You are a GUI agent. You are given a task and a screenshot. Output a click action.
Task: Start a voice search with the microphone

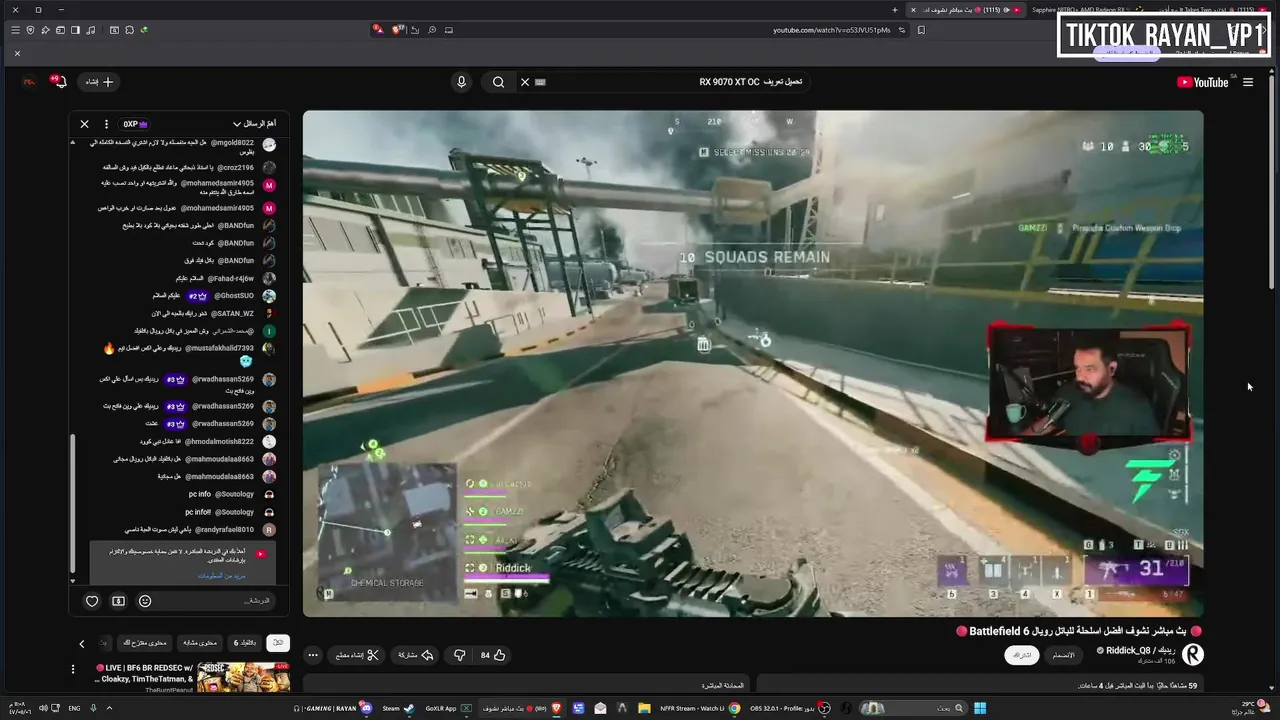coord(461,82)
